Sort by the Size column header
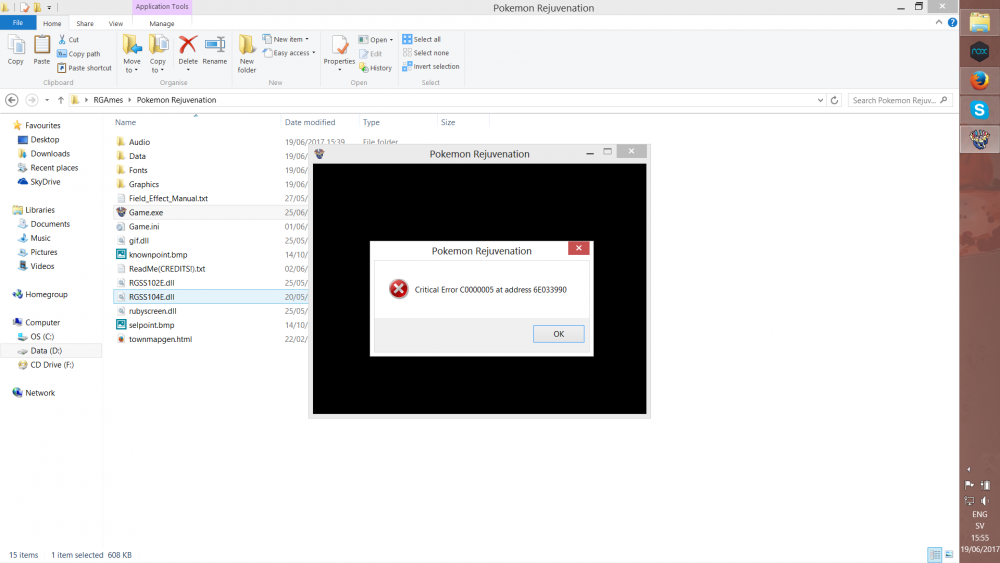Screen dimensions: 1000x563 (x=463, y=122)
